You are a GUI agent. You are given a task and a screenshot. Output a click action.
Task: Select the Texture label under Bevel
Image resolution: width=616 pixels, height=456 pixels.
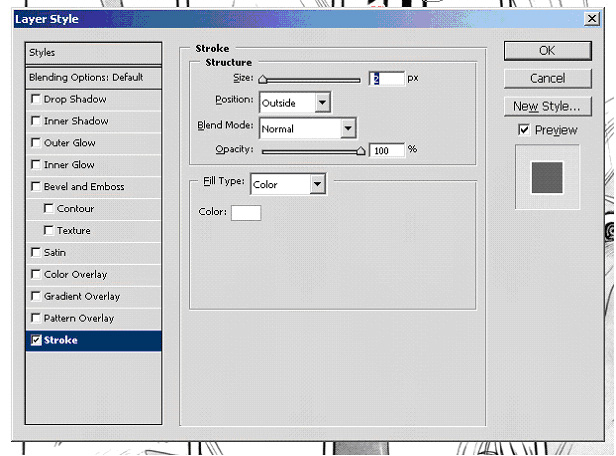[74, 231]
